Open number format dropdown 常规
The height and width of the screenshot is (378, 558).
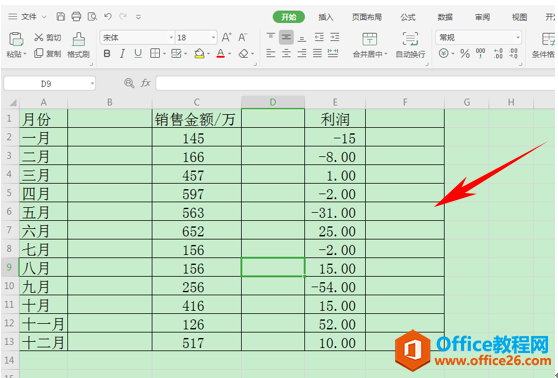click(517, 37)
